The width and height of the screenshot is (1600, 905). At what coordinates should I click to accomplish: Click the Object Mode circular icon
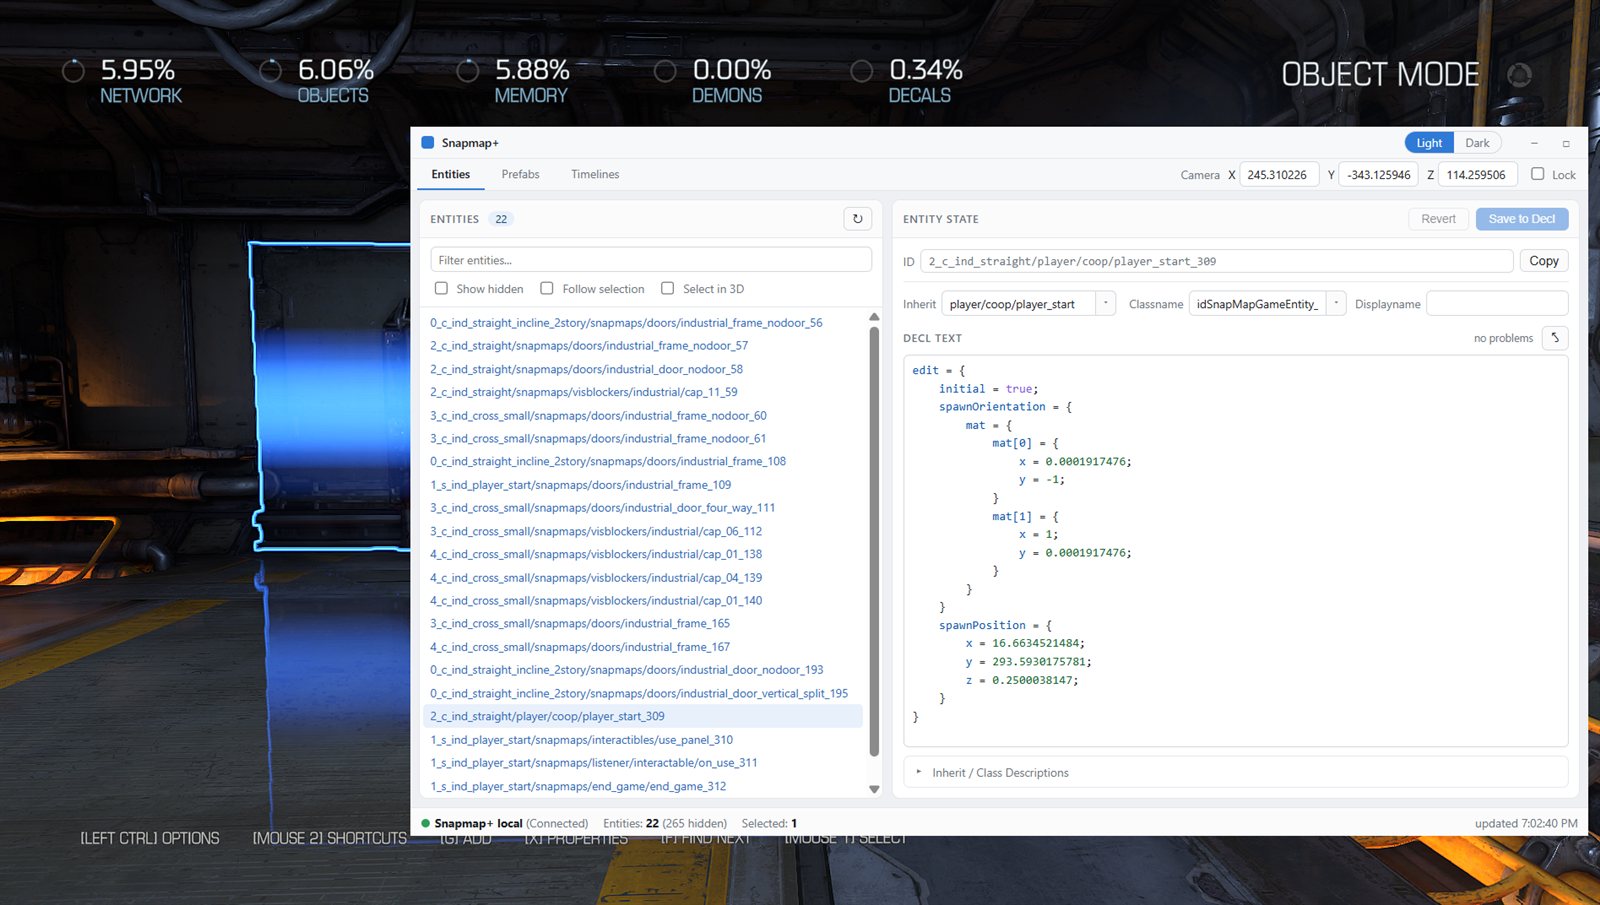pos(1520,75)
